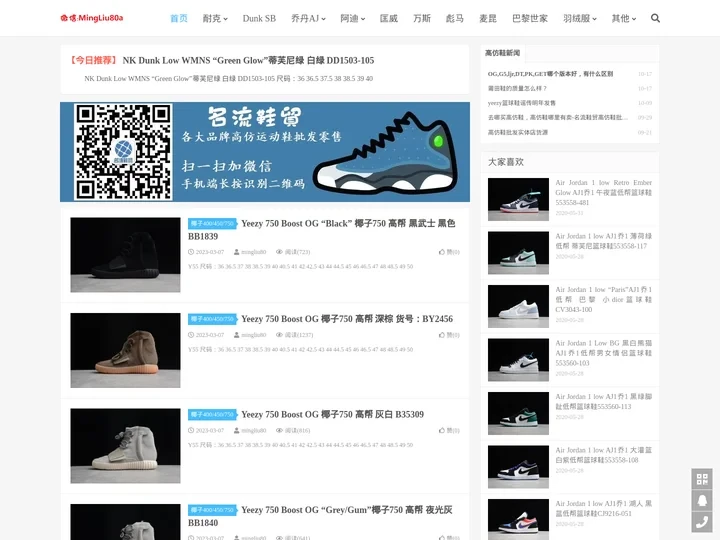This screenshot has width=720, height=540.
Task: Open Paris CV3043-100 sidebar thumbnail
Action: [x=518, y=306]
